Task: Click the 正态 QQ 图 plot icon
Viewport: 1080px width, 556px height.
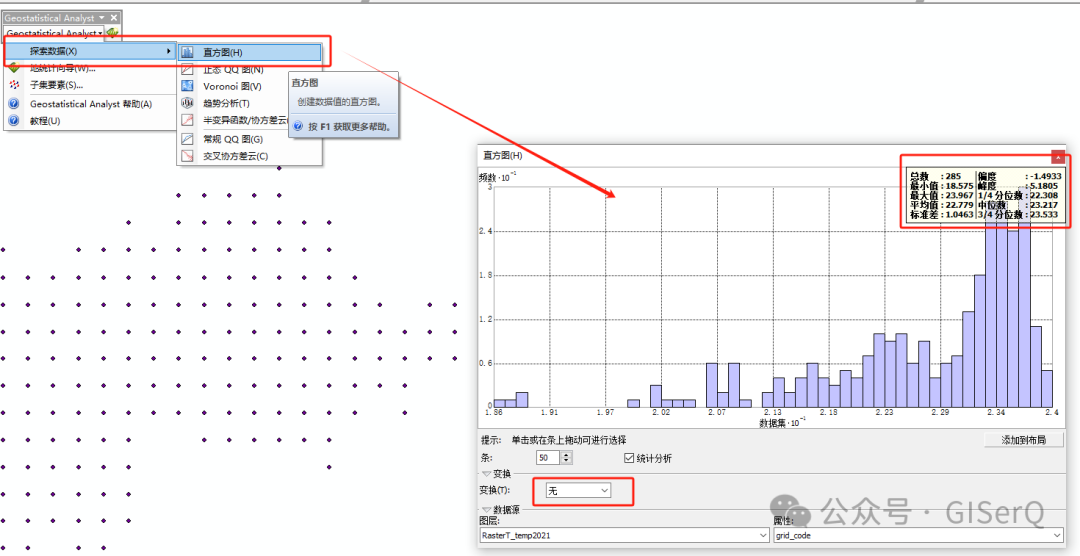Action: click(187, 69)
